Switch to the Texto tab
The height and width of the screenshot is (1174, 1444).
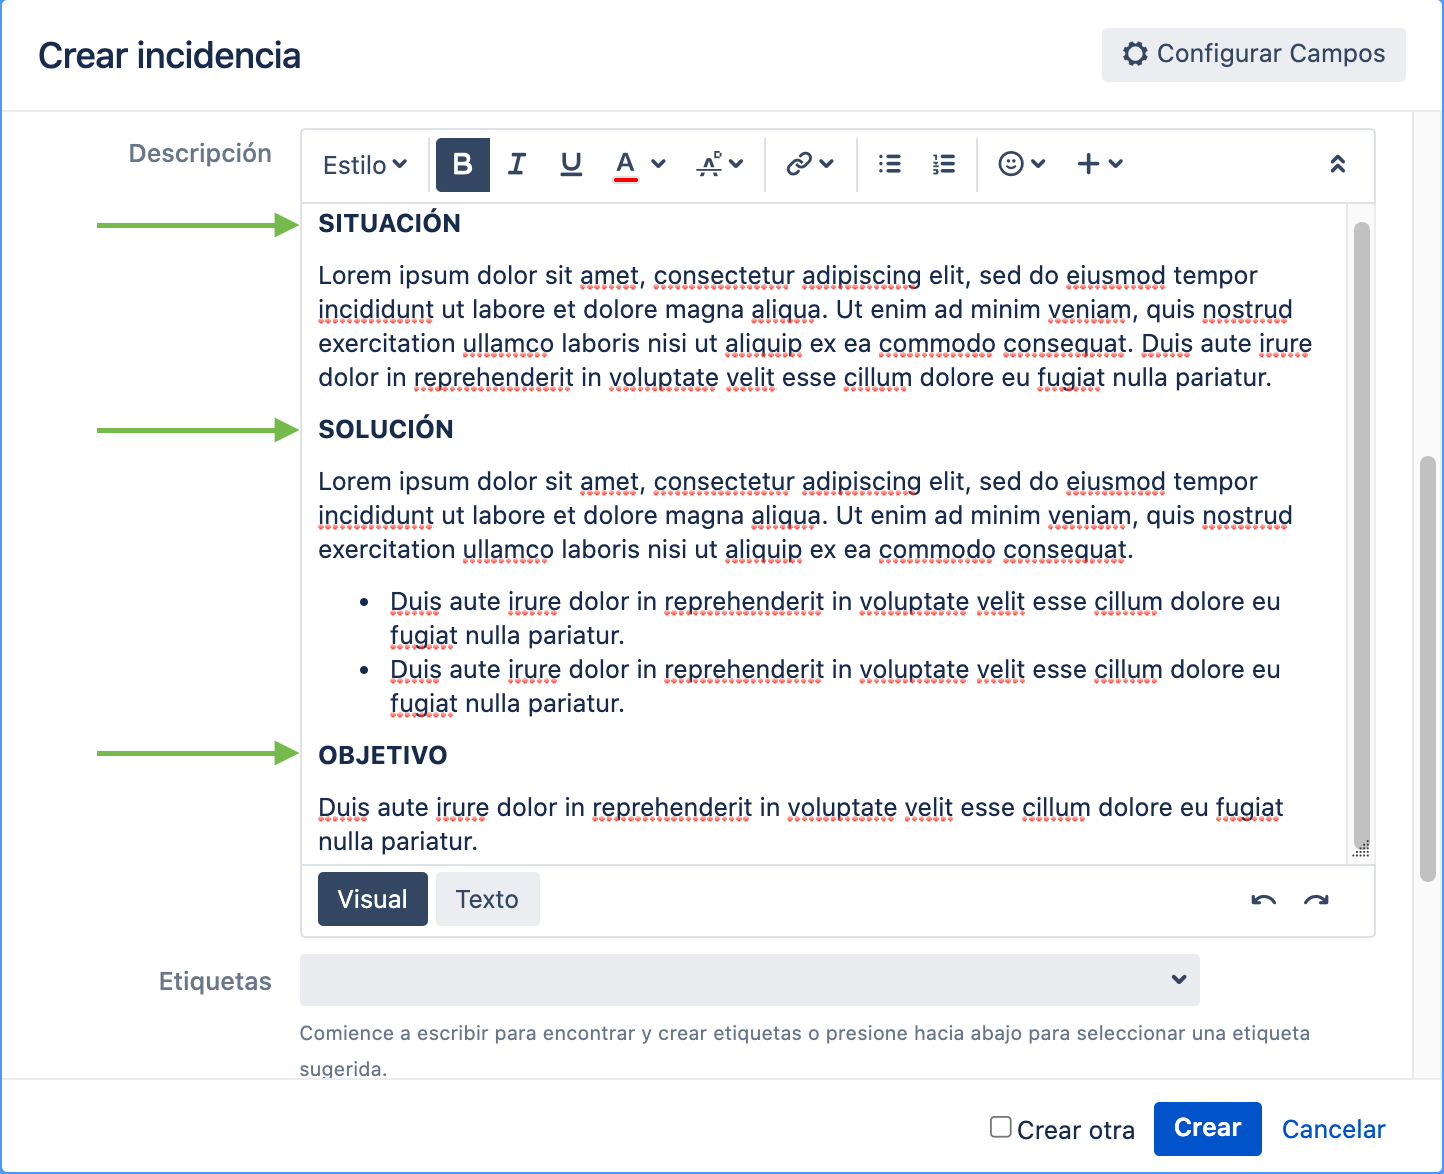pos(487,898)
